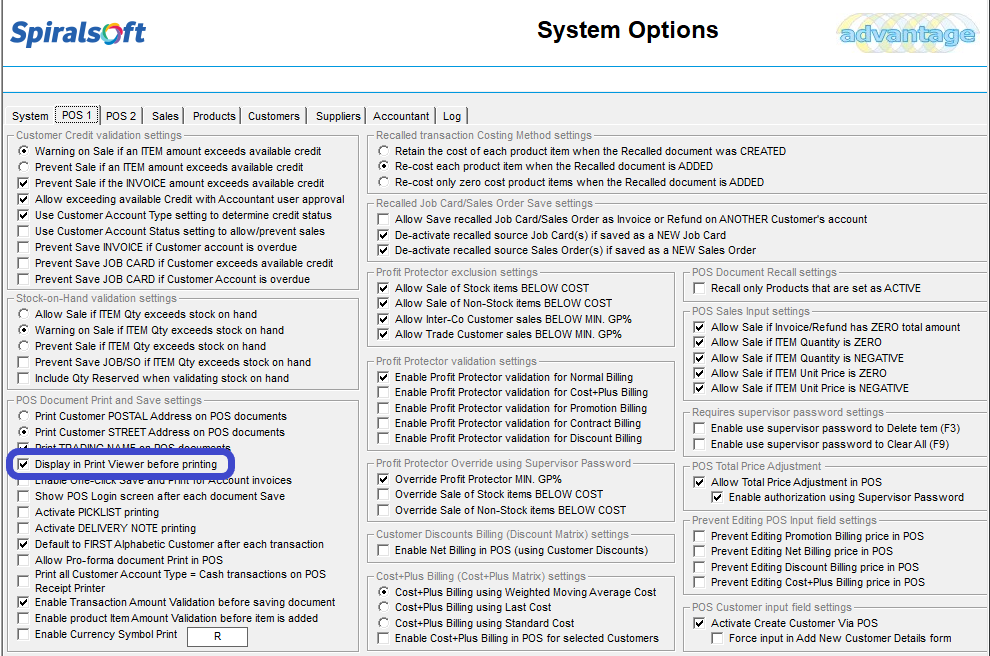The image size is (990, 656).
Task: Select Print Customer STREET Address option
Action: [x=23, y=432]
